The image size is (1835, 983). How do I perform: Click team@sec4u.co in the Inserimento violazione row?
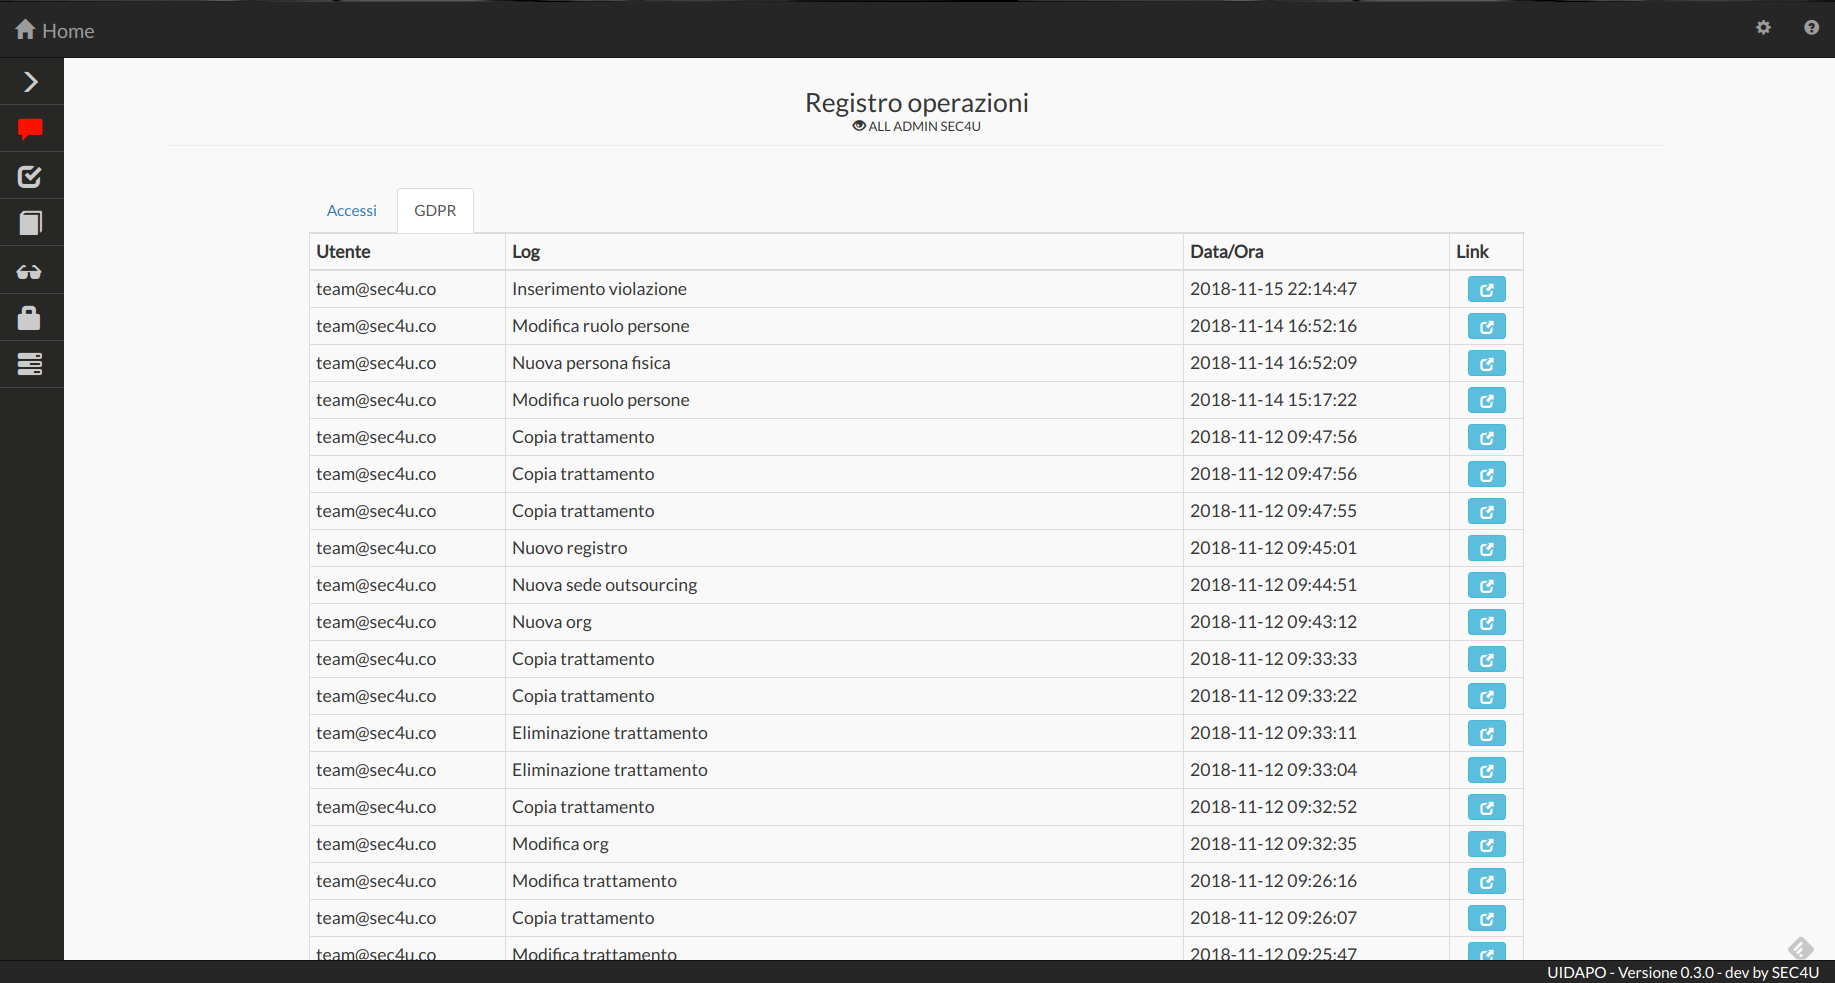pos(376,289)
